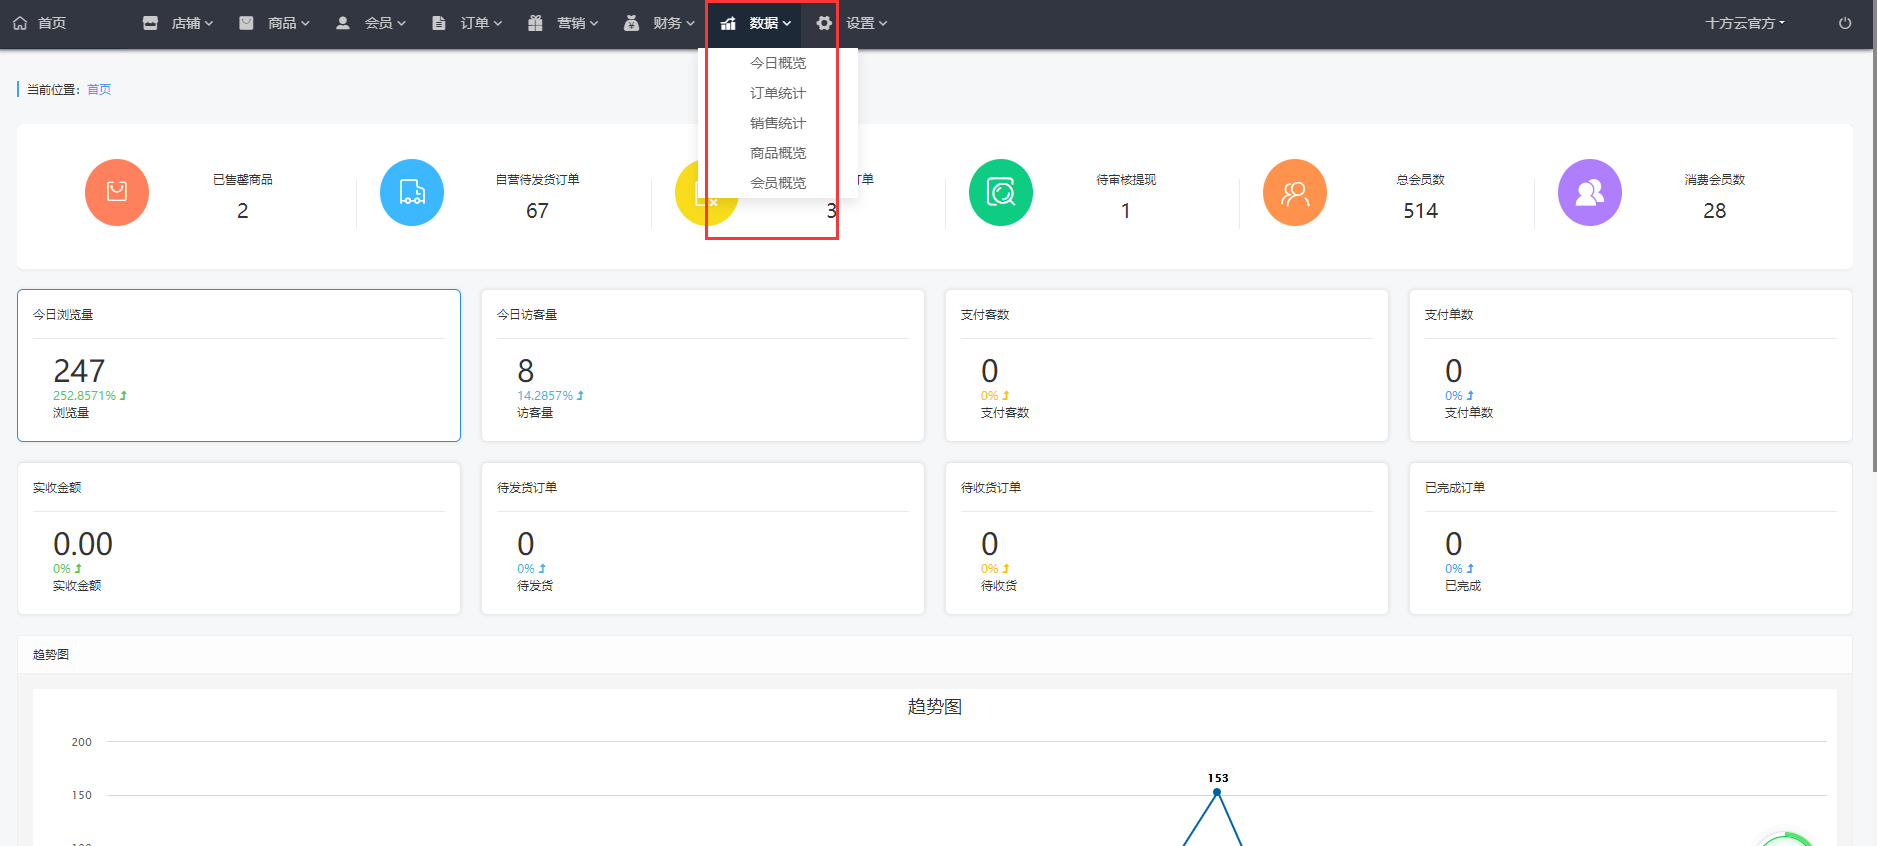1877x846 pixels.
Task: Click the 153 data point on trend chart
Action: coord(1217,792)
